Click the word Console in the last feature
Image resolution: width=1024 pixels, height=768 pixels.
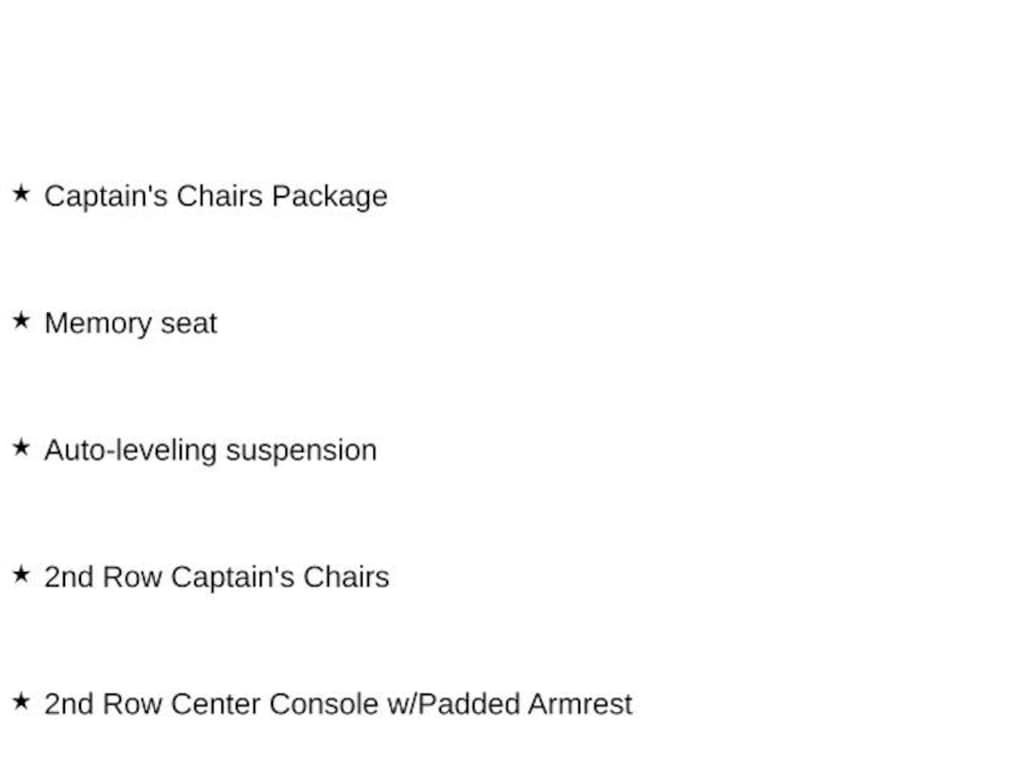pyautogui.click(x=325, y=705)
